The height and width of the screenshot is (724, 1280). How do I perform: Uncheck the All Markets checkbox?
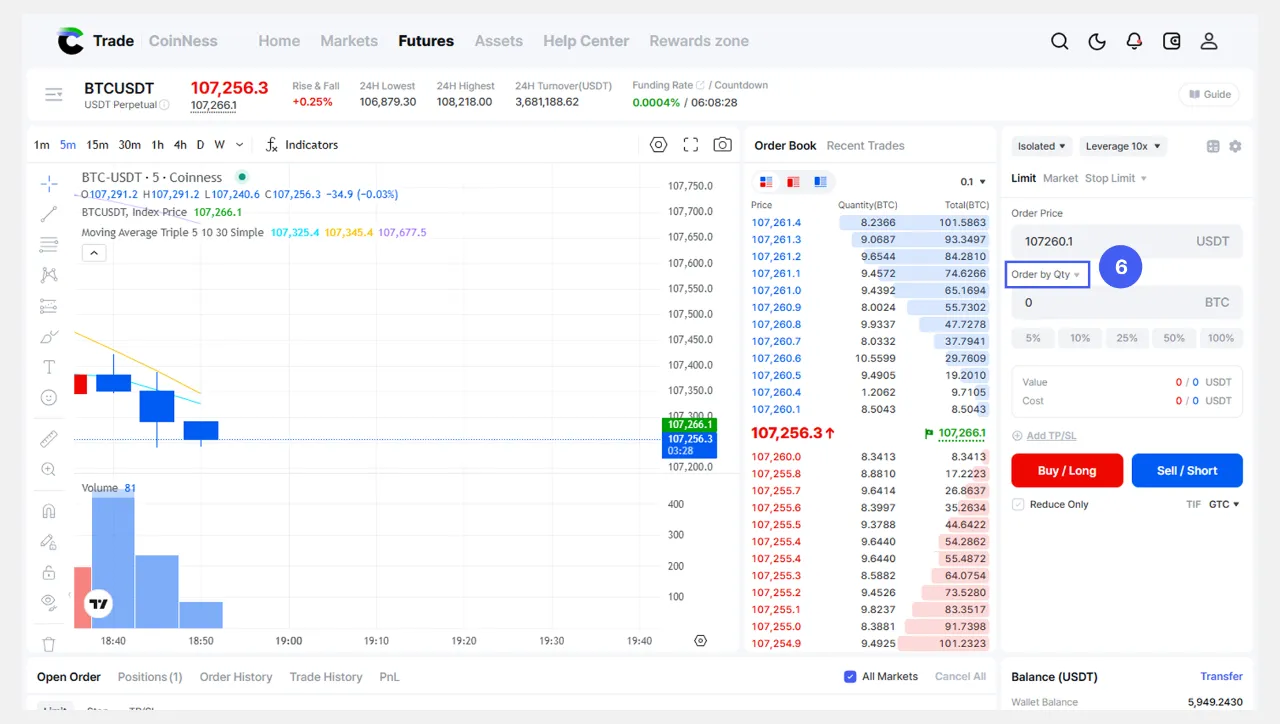[850, 677]
